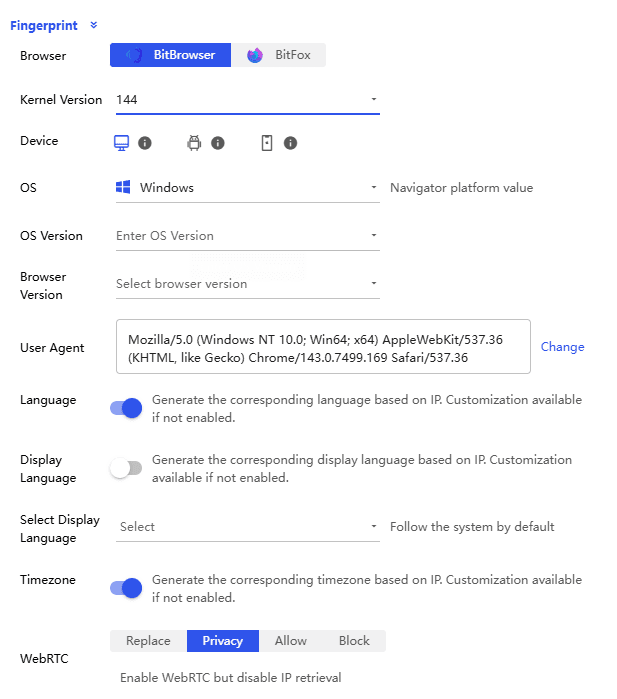Image resolution: width=617 pixels, height=699 pixels.
Task: Disable the Language based on IP toggle
Action: [x=126, y=408]
